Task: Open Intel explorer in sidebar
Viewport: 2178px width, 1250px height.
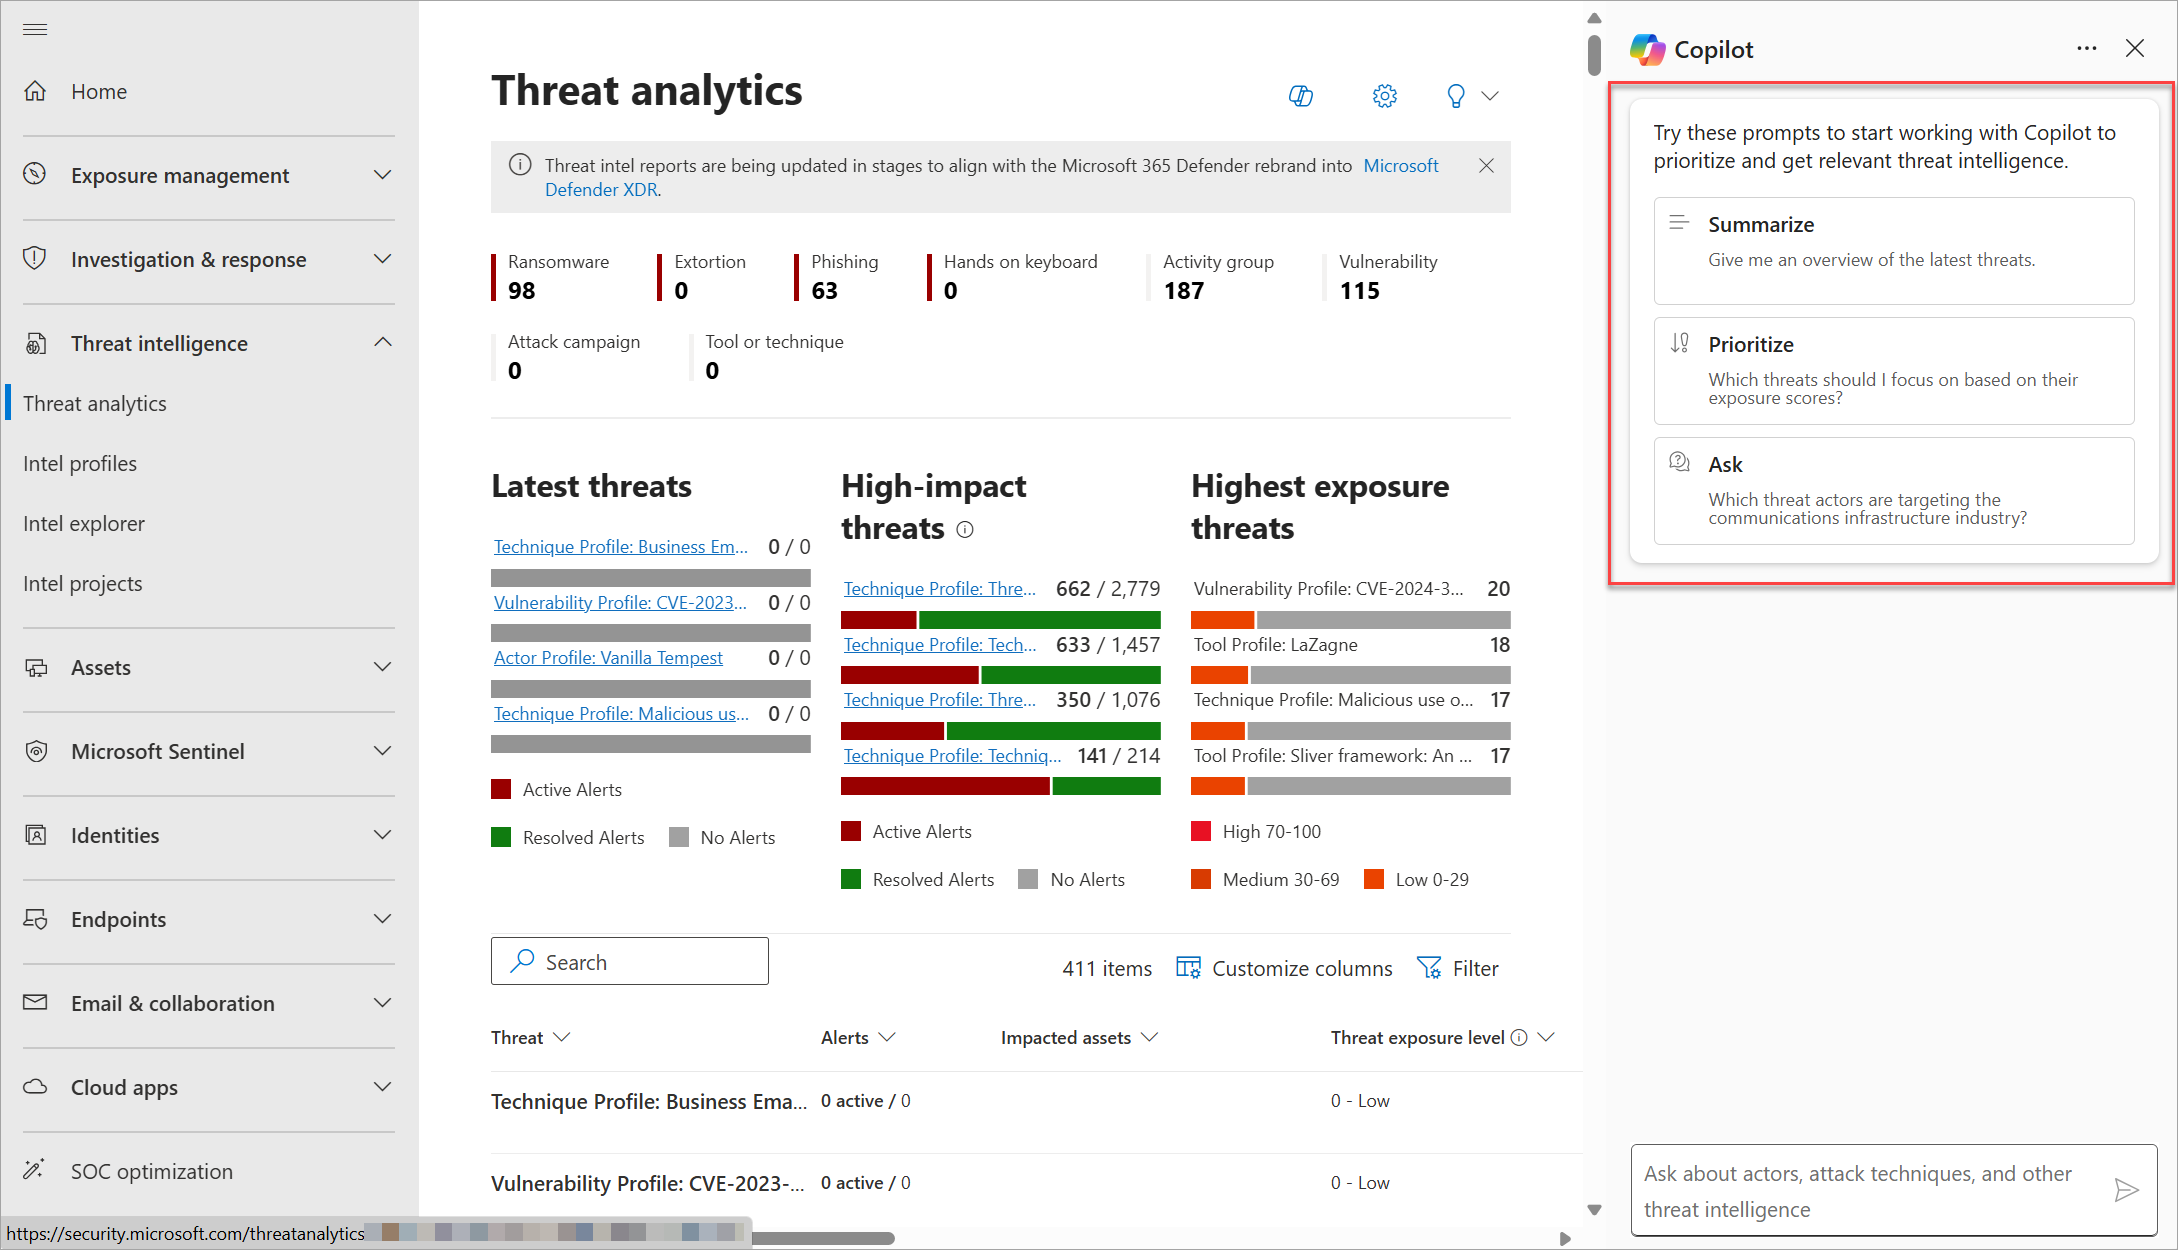Action: coord(84,523)
